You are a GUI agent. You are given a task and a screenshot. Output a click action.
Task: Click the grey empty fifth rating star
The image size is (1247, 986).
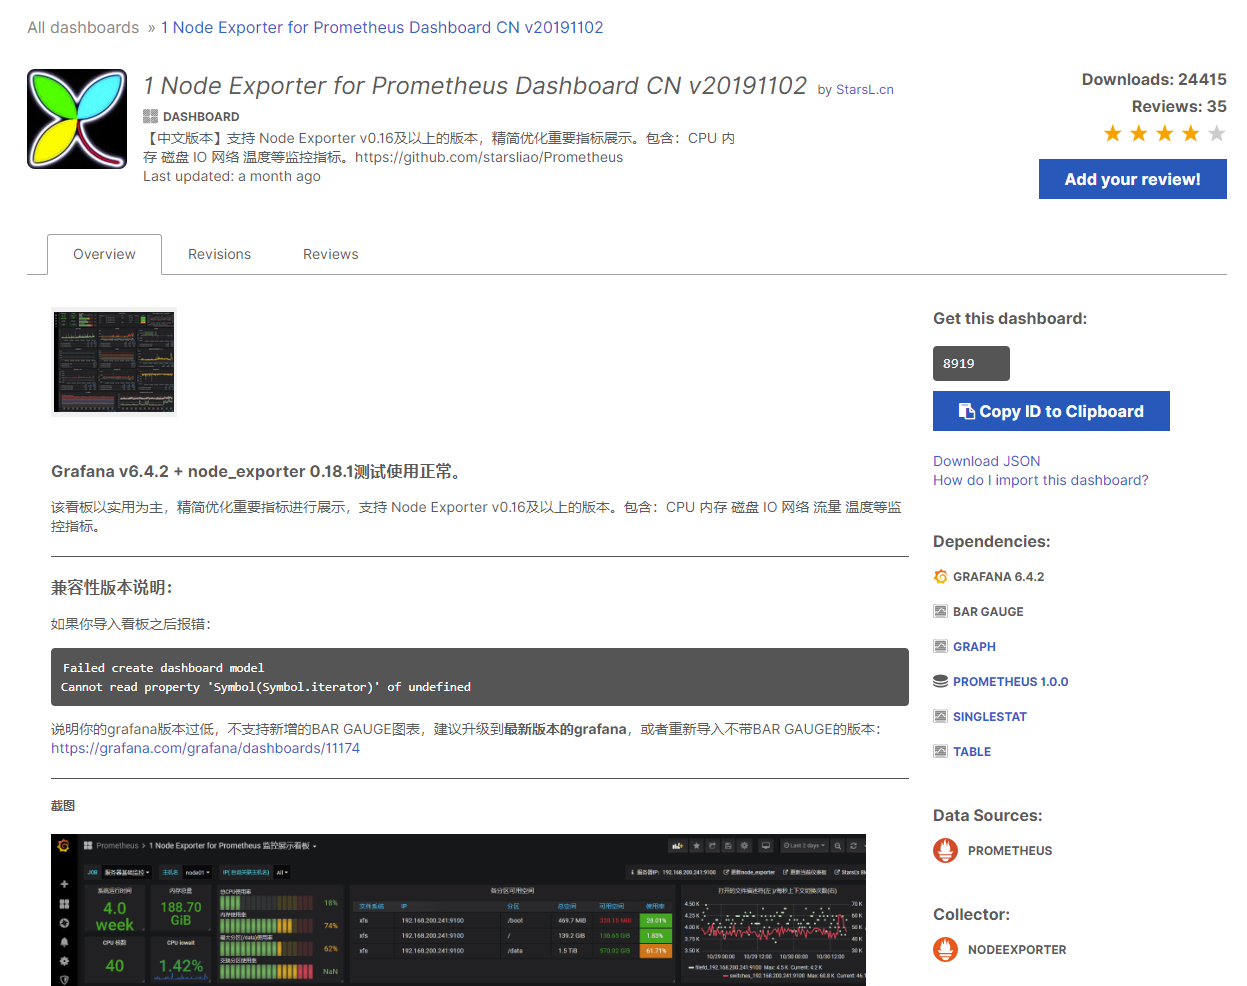(1216, 134)
